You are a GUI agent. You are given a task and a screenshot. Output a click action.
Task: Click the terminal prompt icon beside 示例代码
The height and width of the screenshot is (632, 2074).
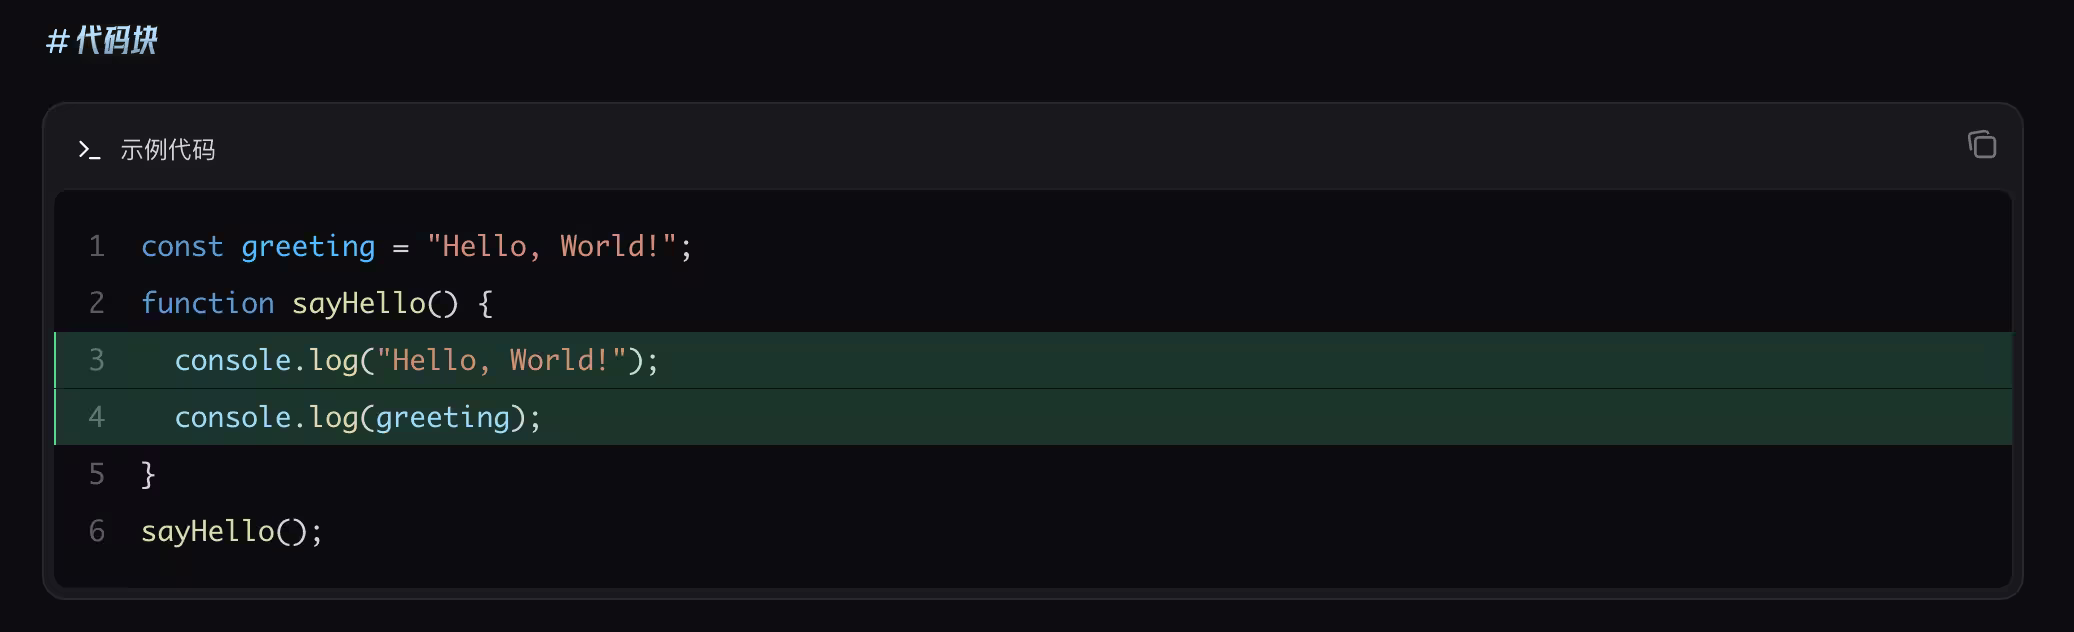(x=89, y=150)
